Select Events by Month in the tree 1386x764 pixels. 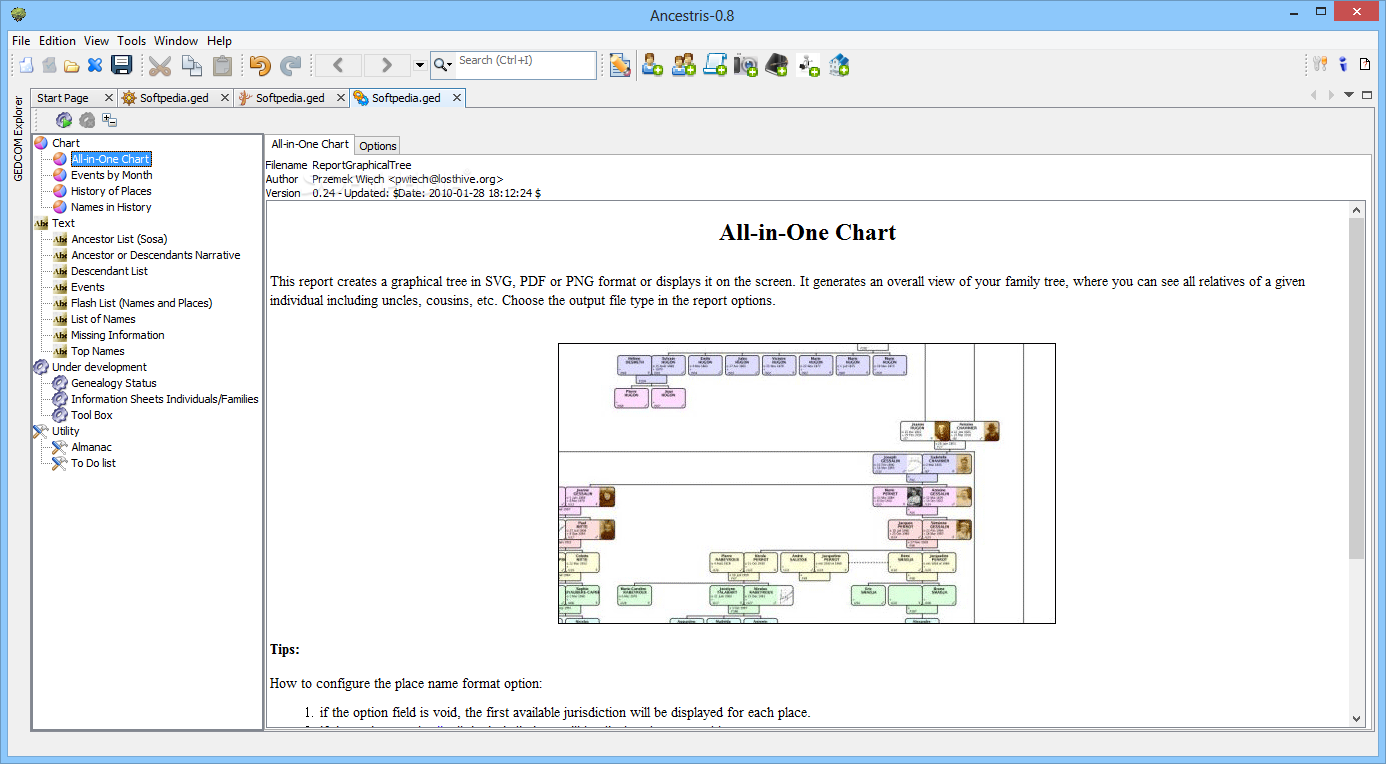[112, 175]
